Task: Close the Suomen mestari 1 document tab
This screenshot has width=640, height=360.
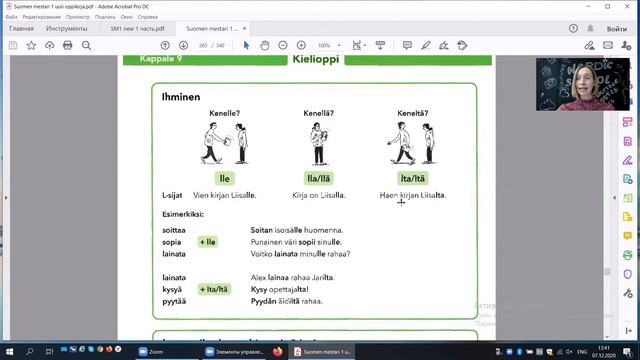Action: 244,28
